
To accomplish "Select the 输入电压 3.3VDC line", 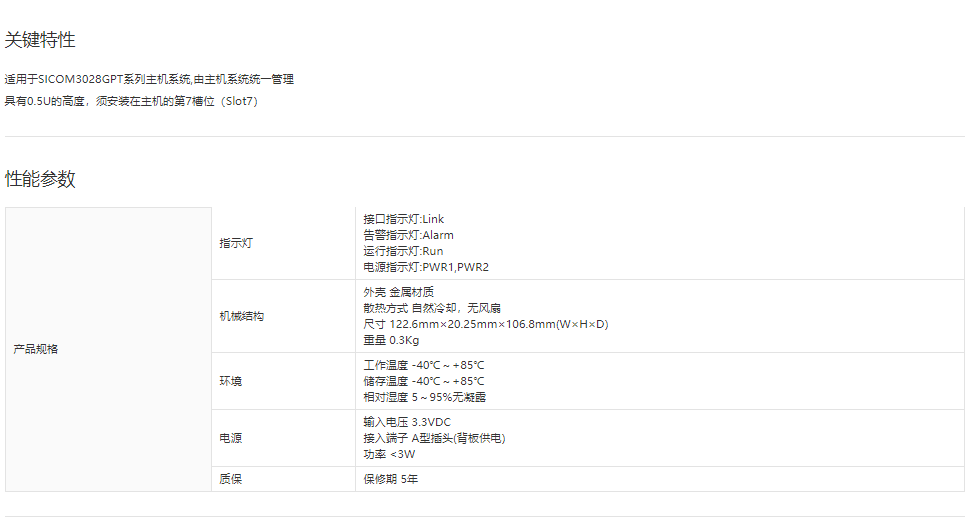I will pos(407,422).
